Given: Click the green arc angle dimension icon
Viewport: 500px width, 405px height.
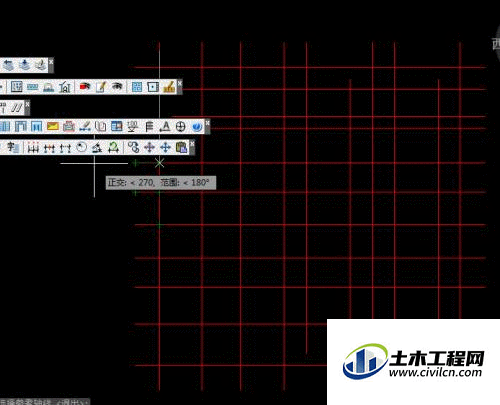Looking at the screenshot, I should (114, 147).
